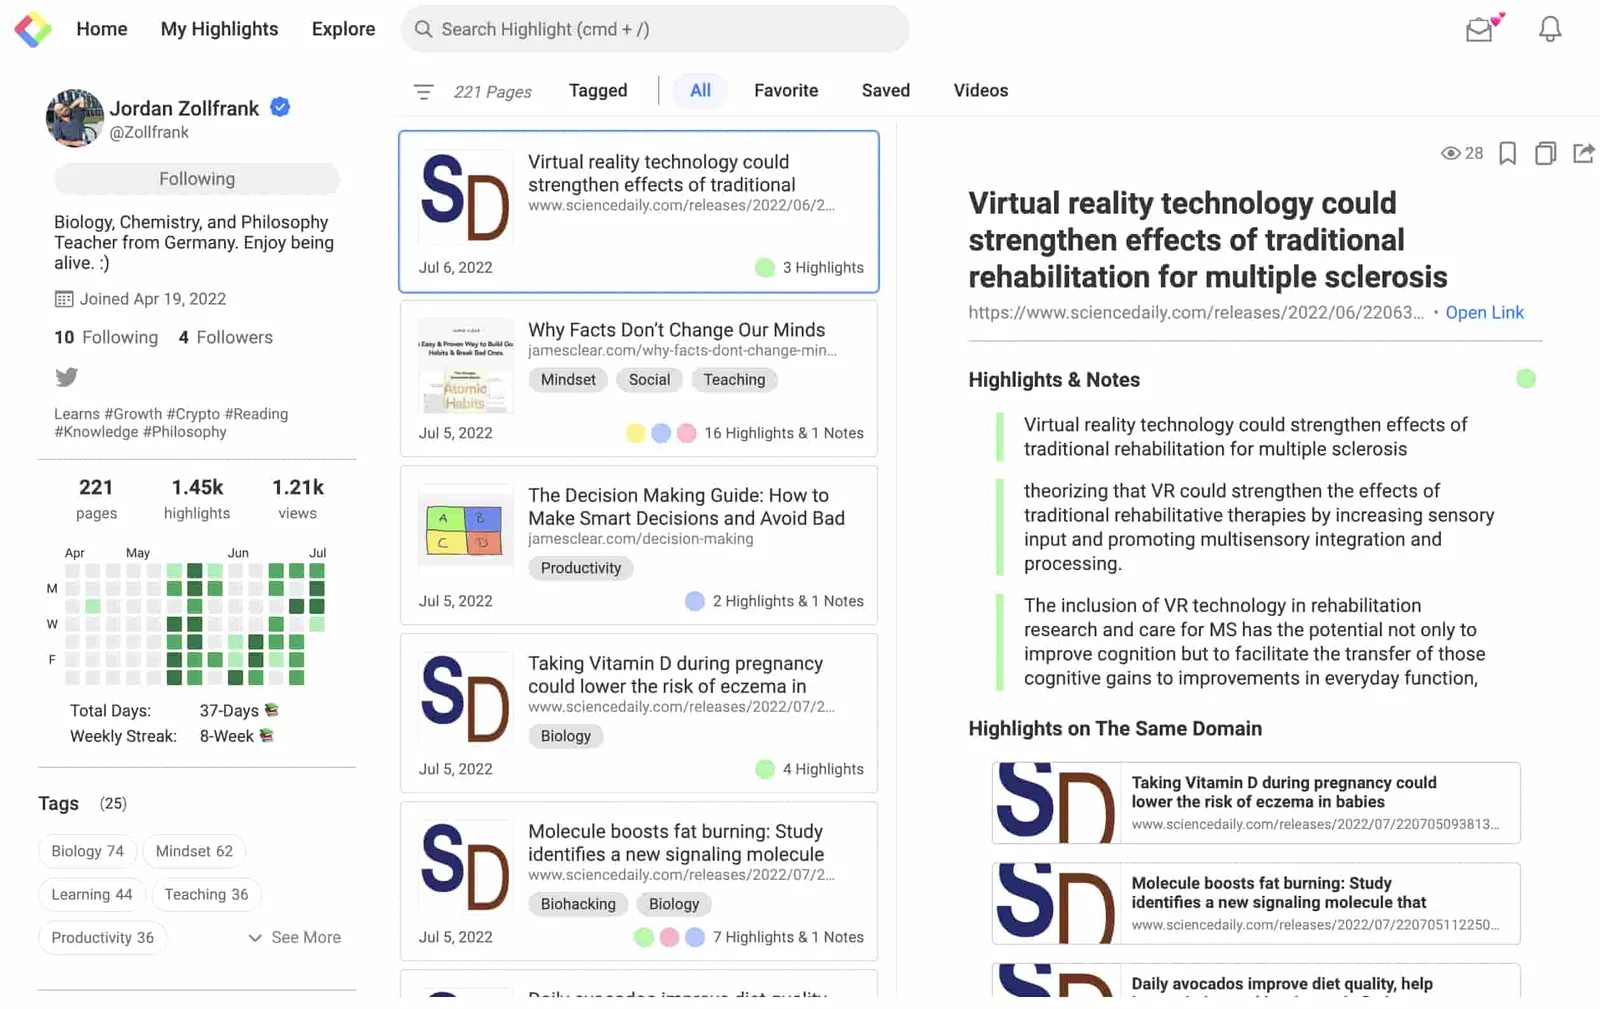
Task: Toggle the Following button
Action: pyautogui.click(x=197, y=179)
